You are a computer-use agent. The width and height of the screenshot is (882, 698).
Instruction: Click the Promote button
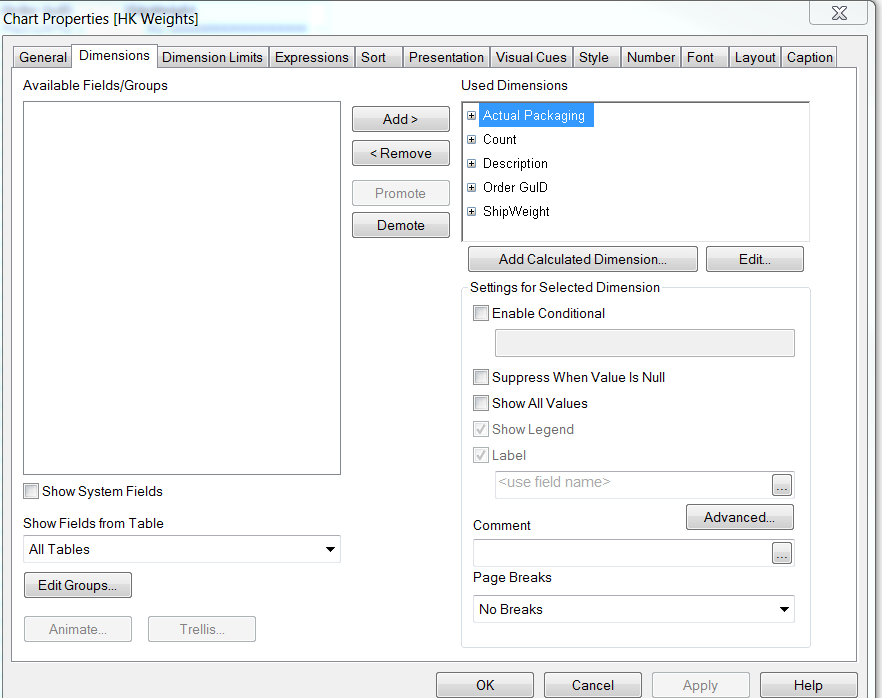(400, 193)
